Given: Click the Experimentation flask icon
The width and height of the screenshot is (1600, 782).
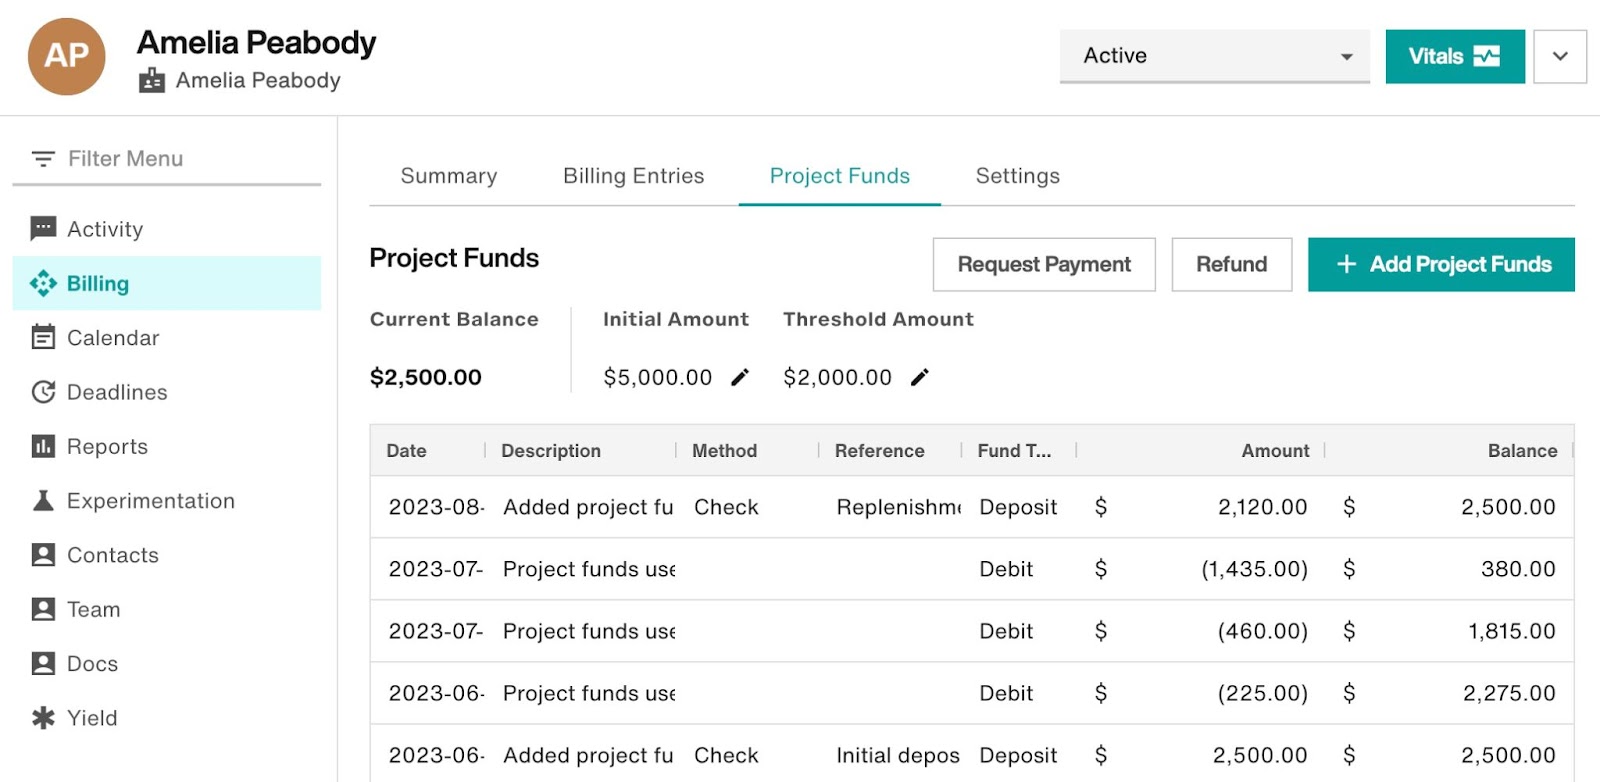Looking at the screenshot, I should pos(43,501).
